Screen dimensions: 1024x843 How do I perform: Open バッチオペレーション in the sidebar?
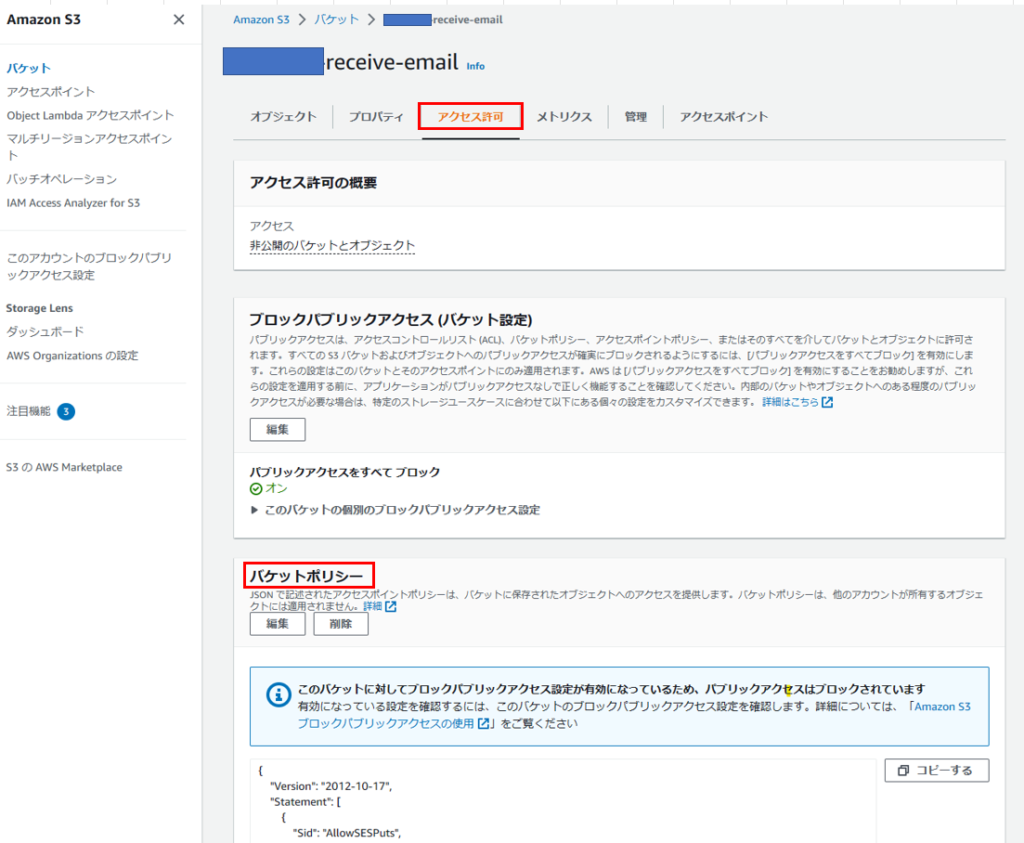[62, 179]
